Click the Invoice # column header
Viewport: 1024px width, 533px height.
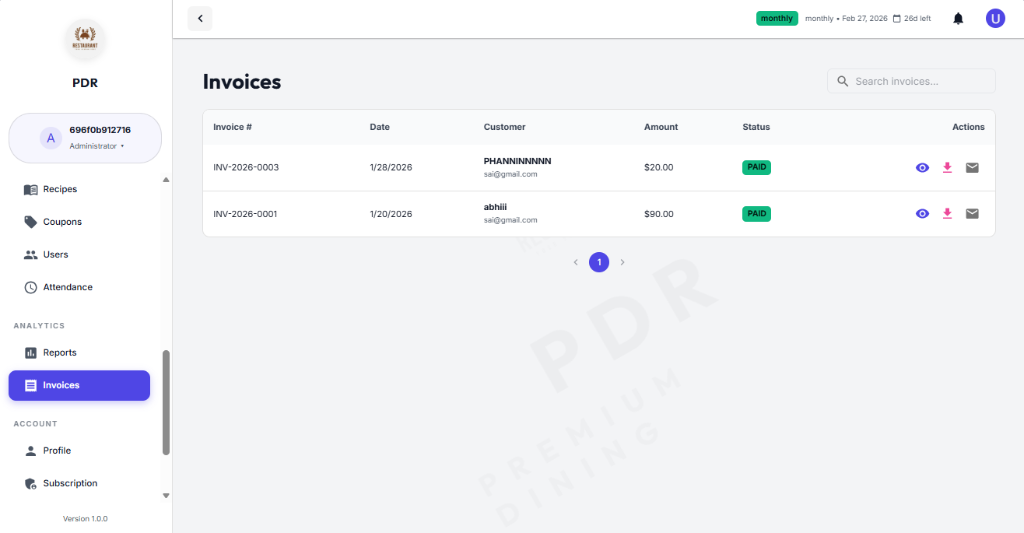click(x=232, y=127)
